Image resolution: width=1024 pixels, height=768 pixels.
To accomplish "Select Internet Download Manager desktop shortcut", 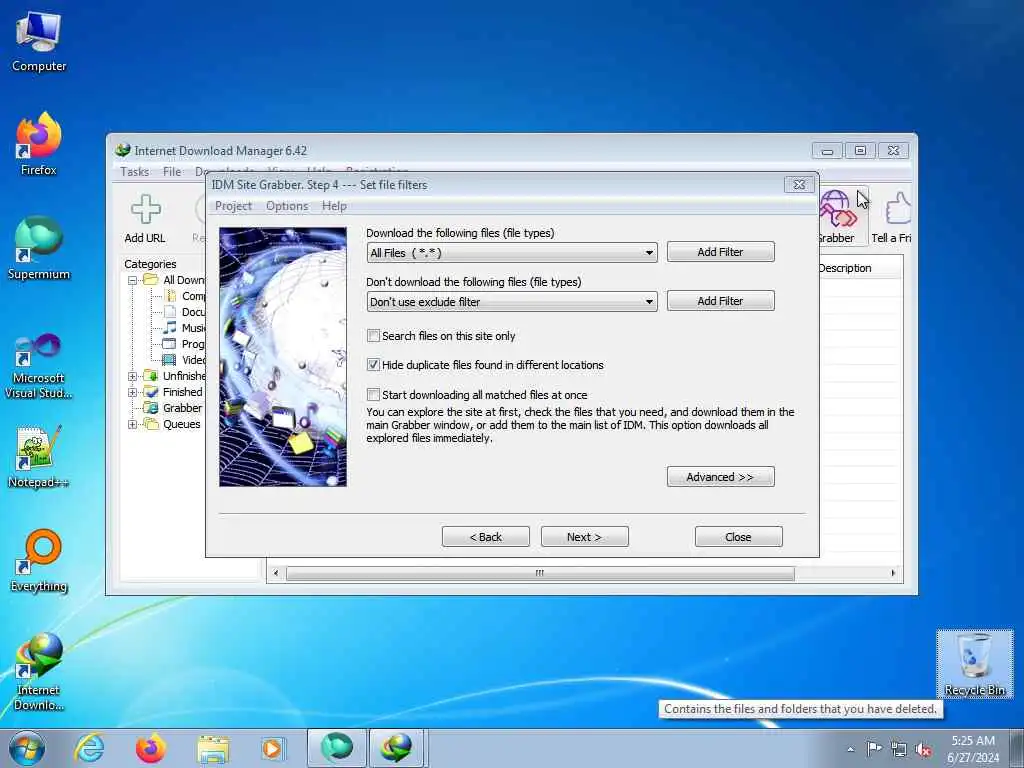I will tap(39, 671).
